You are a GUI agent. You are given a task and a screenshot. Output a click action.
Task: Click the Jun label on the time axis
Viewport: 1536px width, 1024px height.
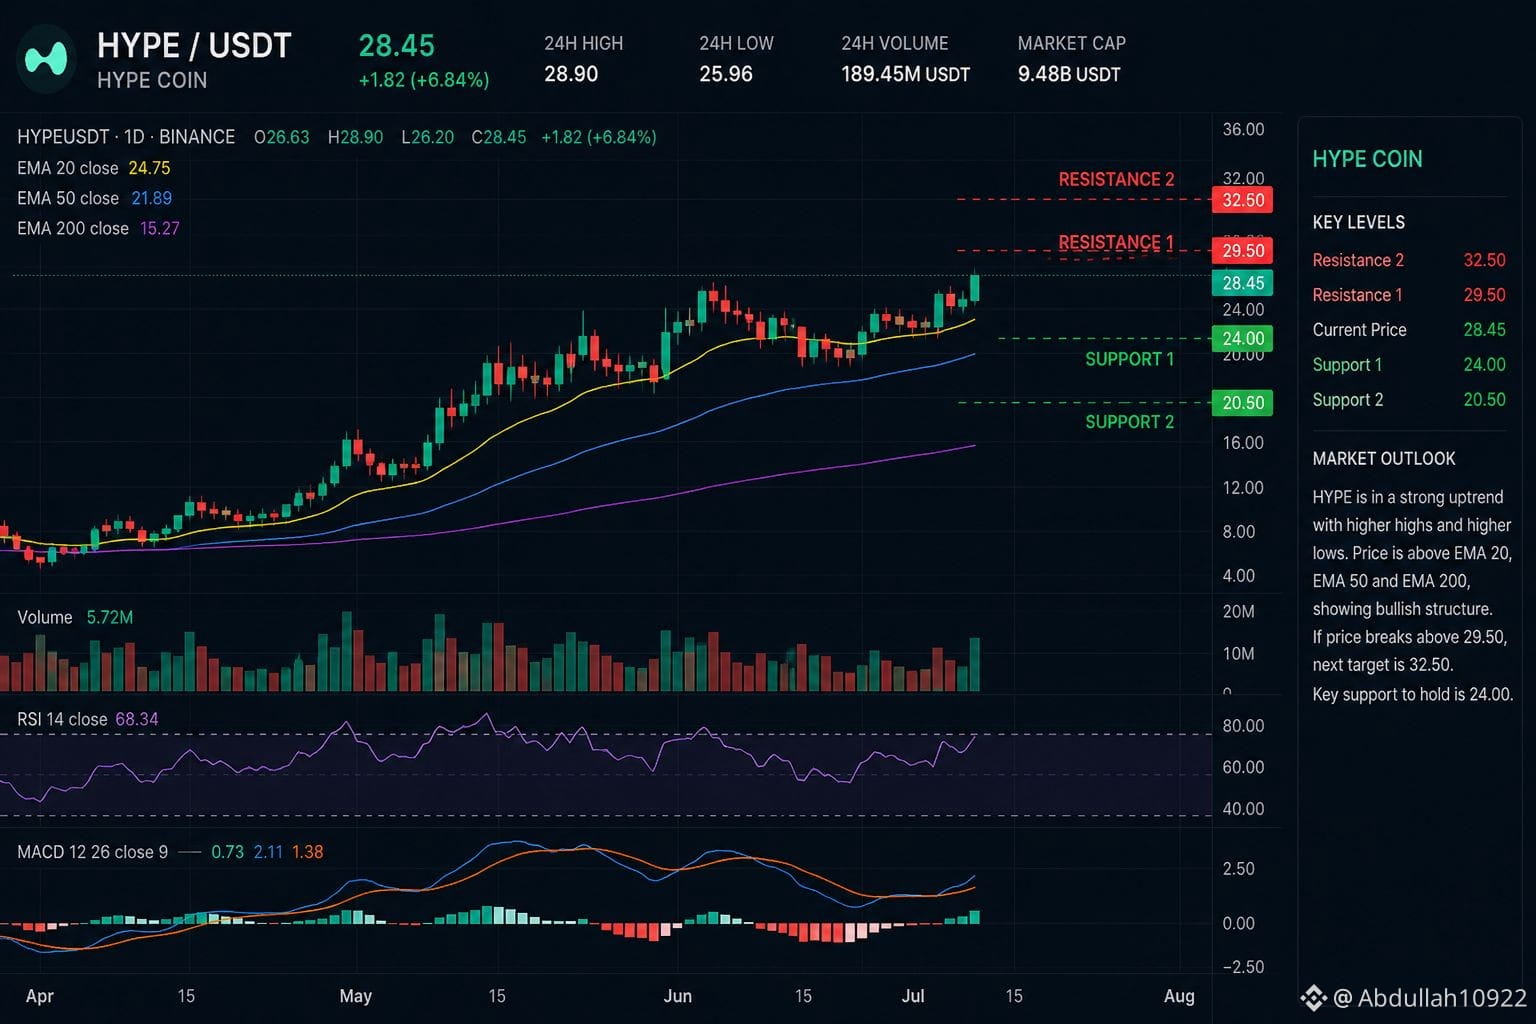(678, 996)
